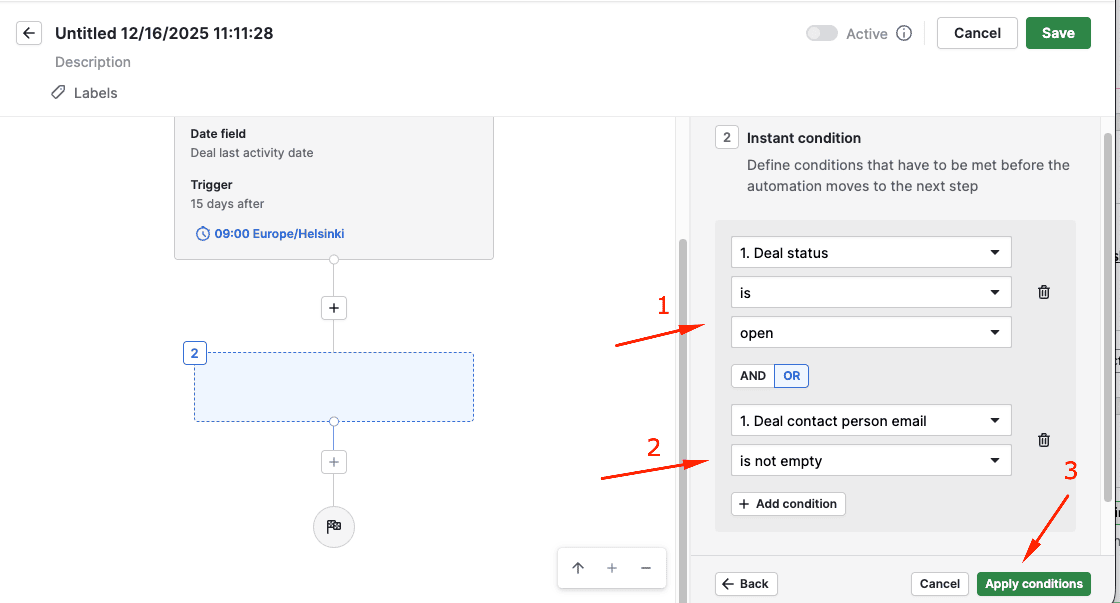The width and height of the screenshot is (1120, 603).
Task: Open the "open" value dropdown
Action: pos(871,333)
